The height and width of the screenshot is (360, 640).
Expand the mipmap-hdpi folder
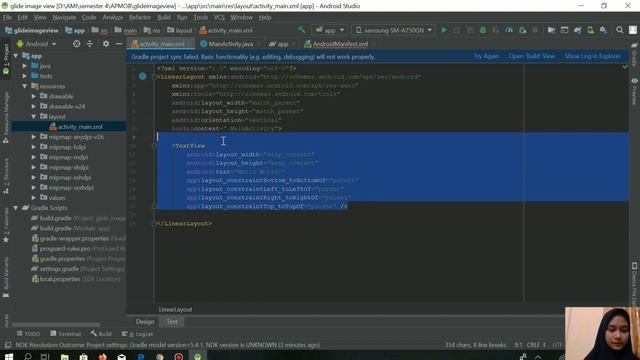[x=34, y=147]
